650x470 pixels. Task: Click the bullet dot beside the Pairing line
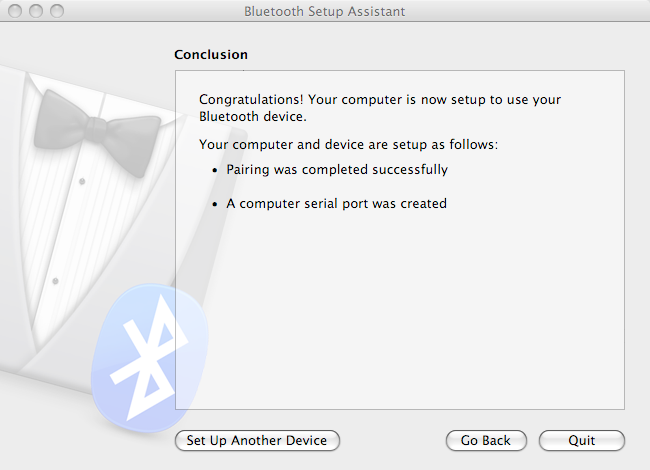[x=214, y=171]
